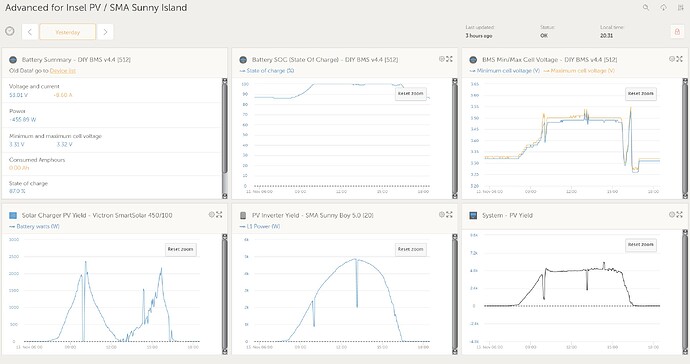690x364 pixels.
Task: Expand Solar Charger PV Yield widget fullscreen
Action: pos(219,215)
